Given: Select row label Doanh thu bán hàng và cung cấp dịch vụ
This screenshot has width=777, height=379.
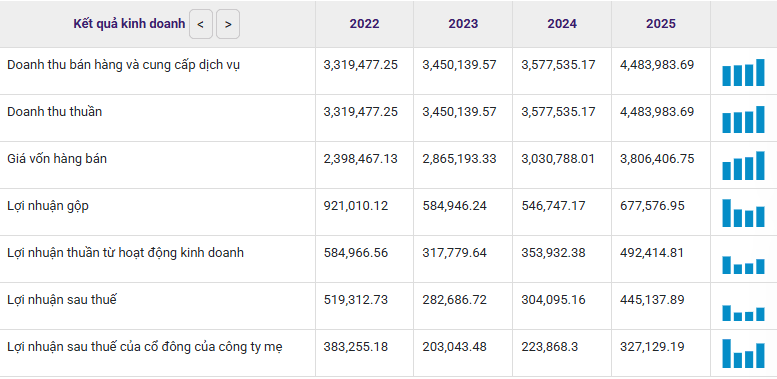Looking at the screenshot, I should pyautogui.click(x=123, y=65).
